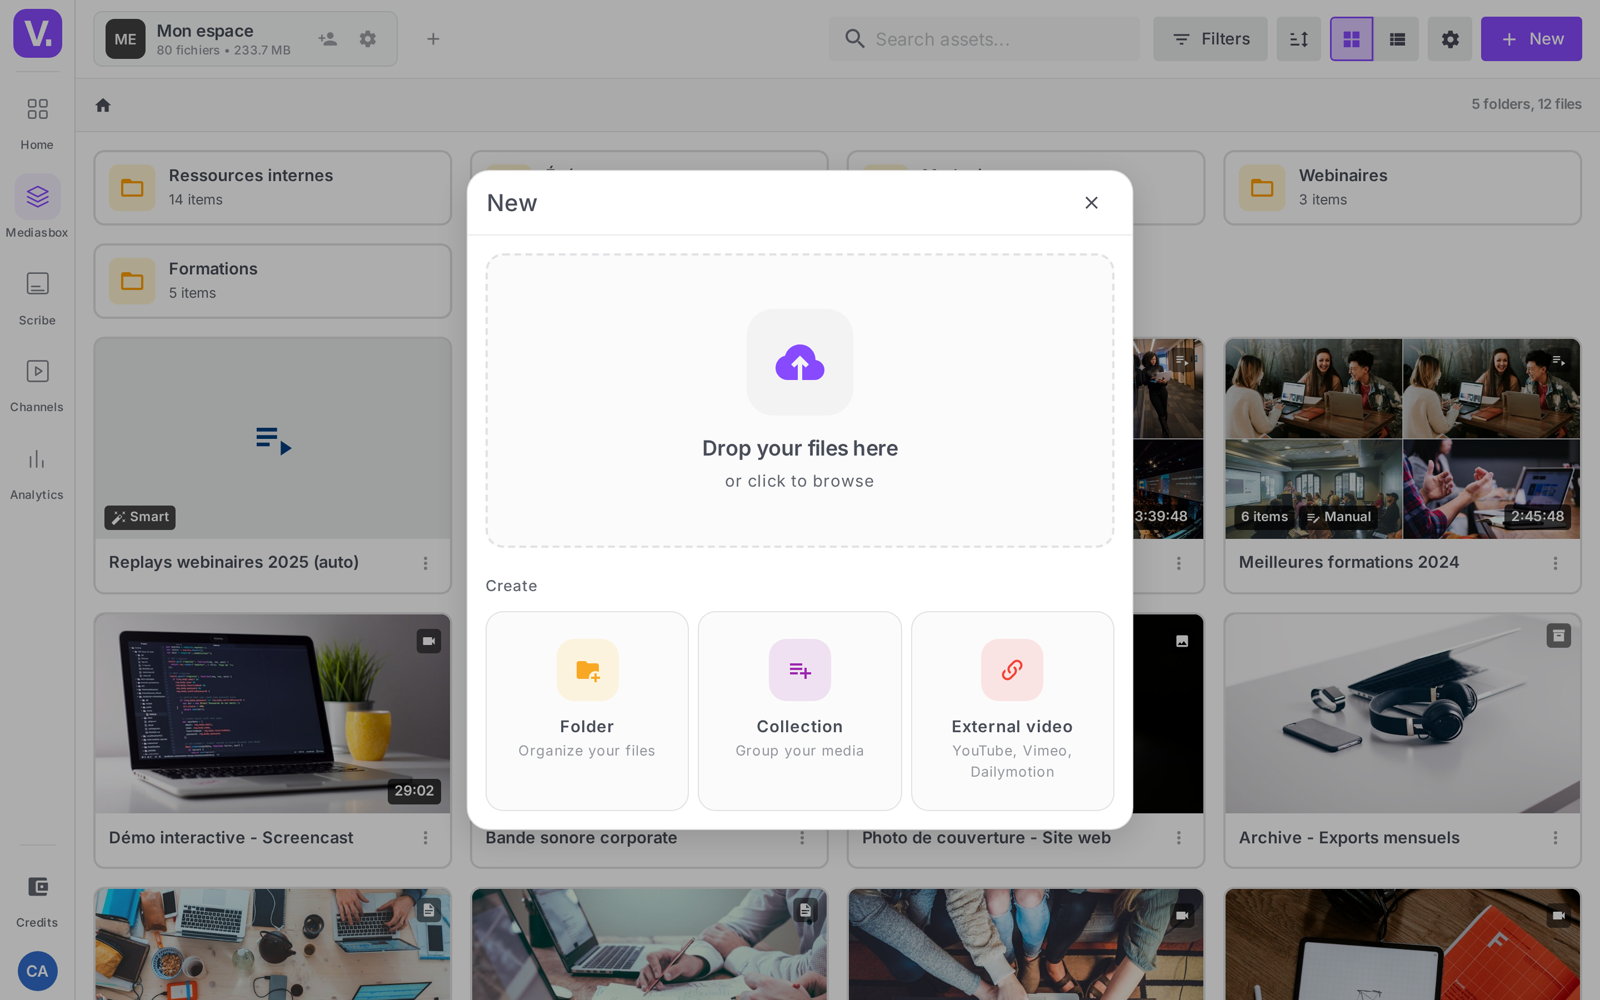
Task: Add a new workspace with plus icon
Action: point(433,39)
